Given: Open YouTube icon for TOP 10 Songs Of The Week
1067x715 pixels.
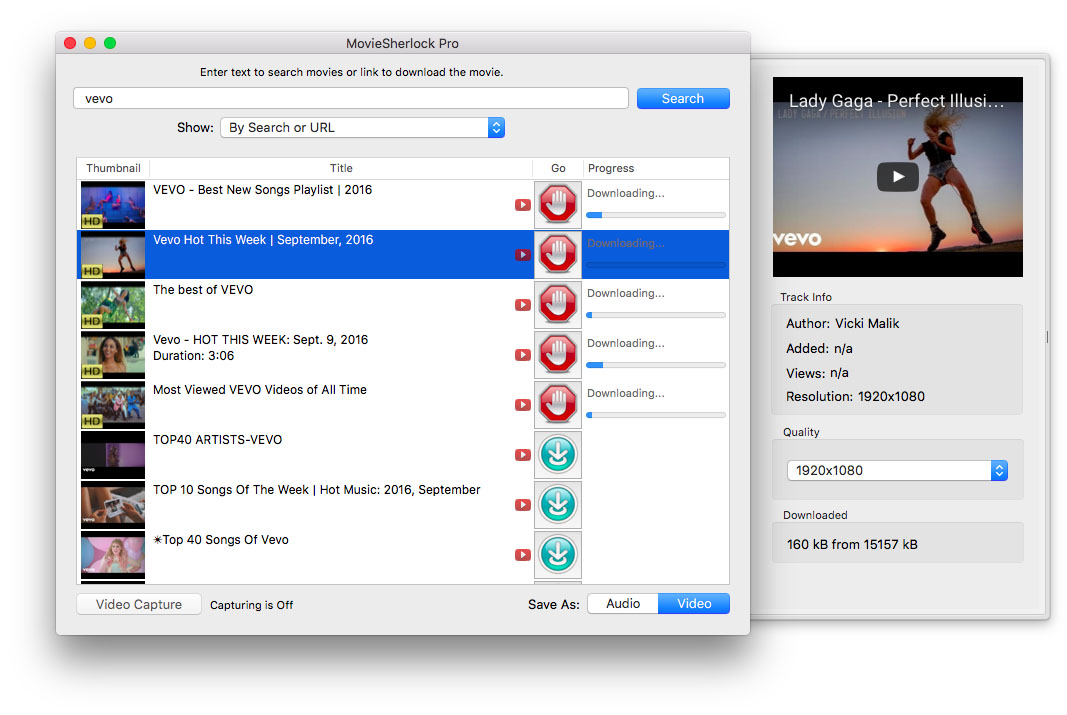Looking at the screenshot, I should (x=523, y=505).
